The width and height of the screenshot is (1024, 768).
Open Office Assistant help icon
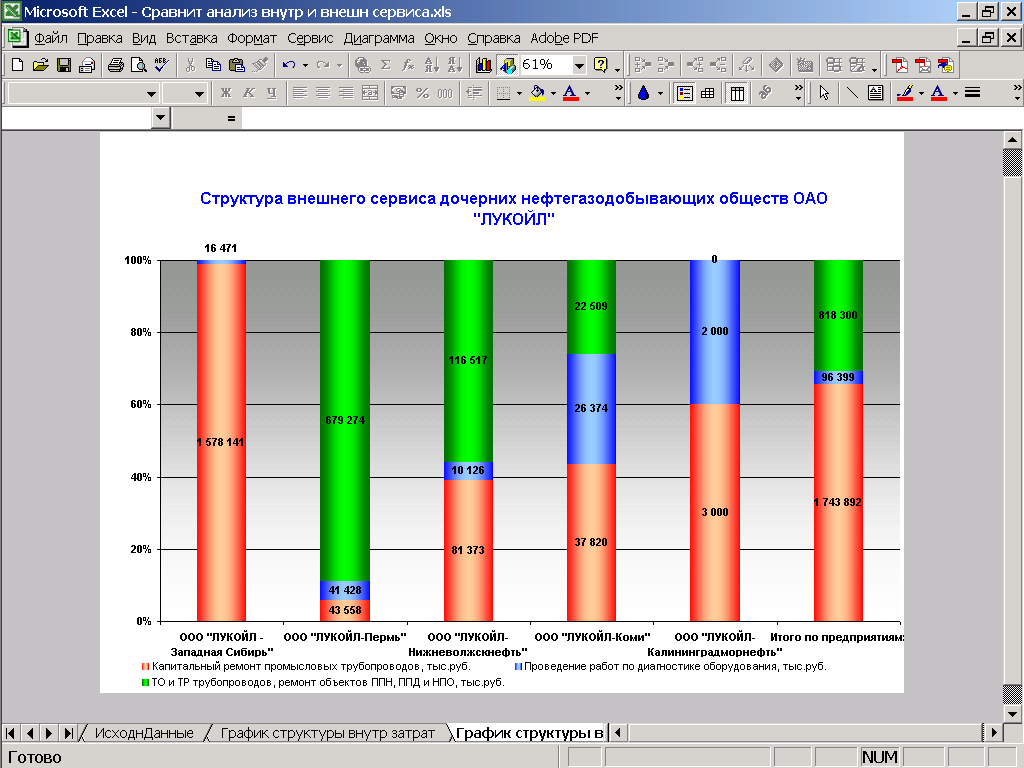601,65
